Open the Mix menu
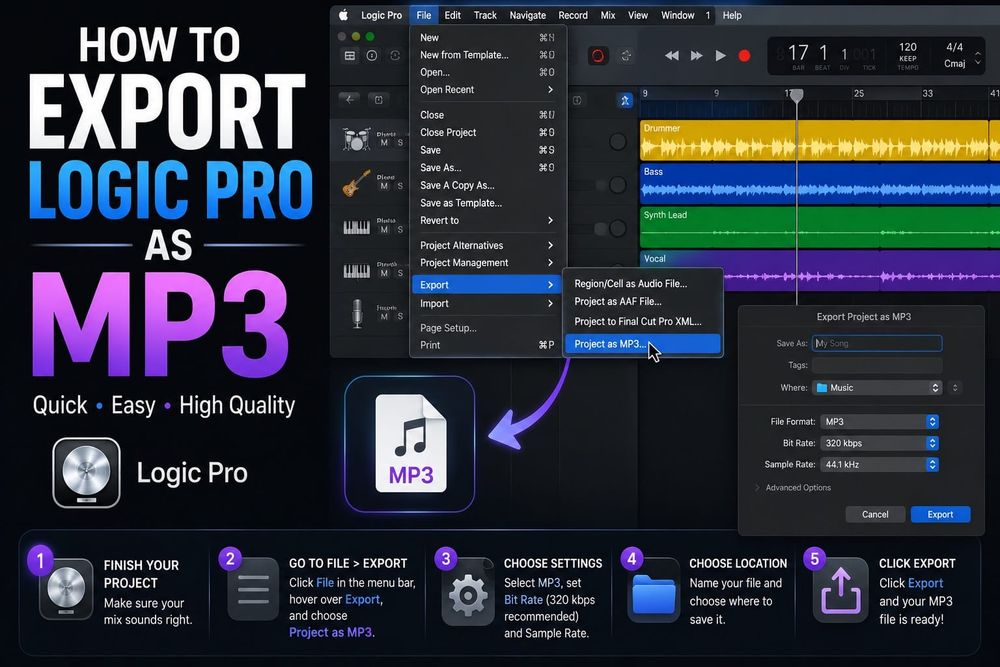The width and height of the screenshot is (1000, 667). coord(608,15)
